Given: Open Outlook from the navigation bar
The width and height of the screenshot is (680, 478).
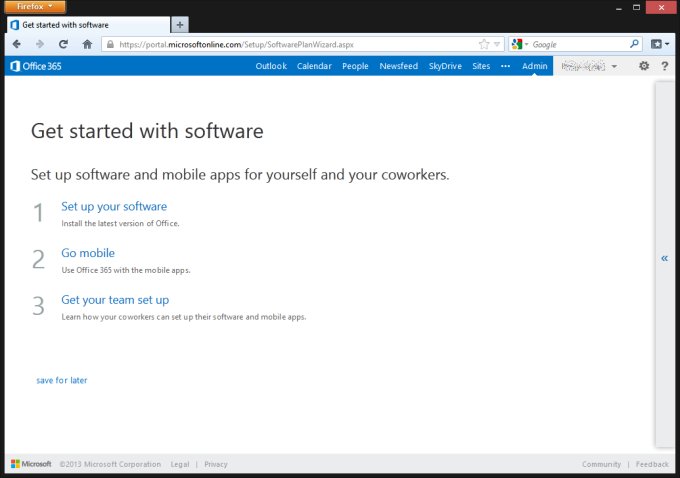Looking at the screenshot, I should click(271, 66).
